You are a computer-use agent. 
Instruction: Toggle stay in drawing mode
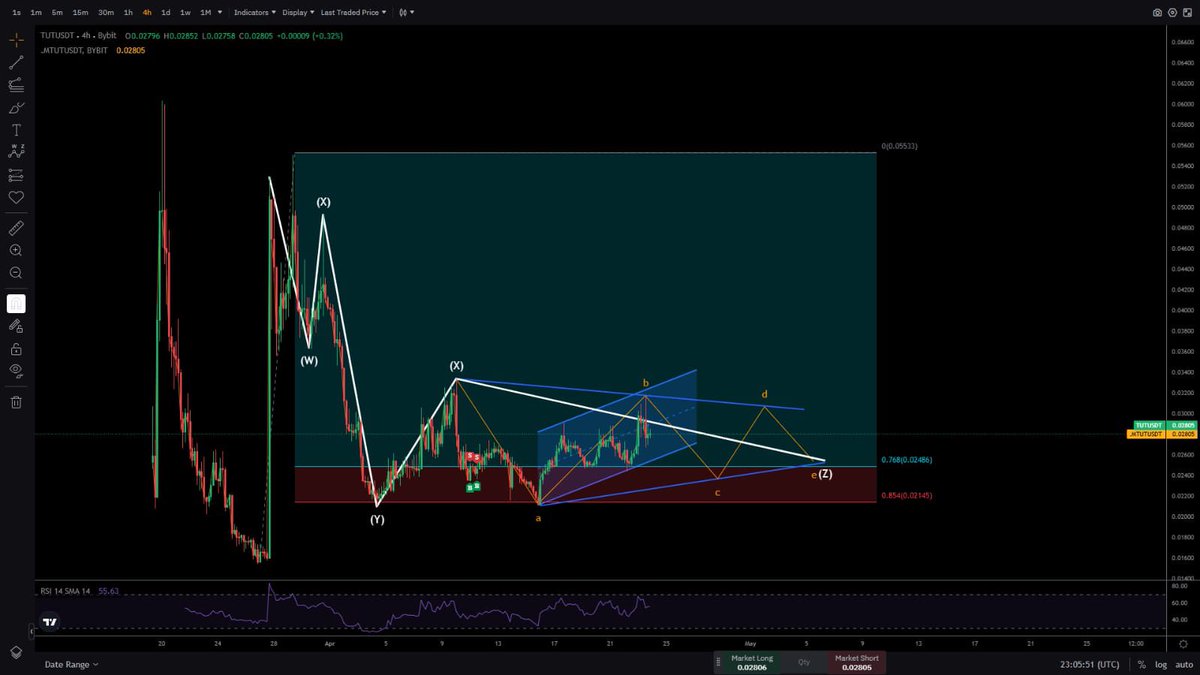click(x=16, y=326)
